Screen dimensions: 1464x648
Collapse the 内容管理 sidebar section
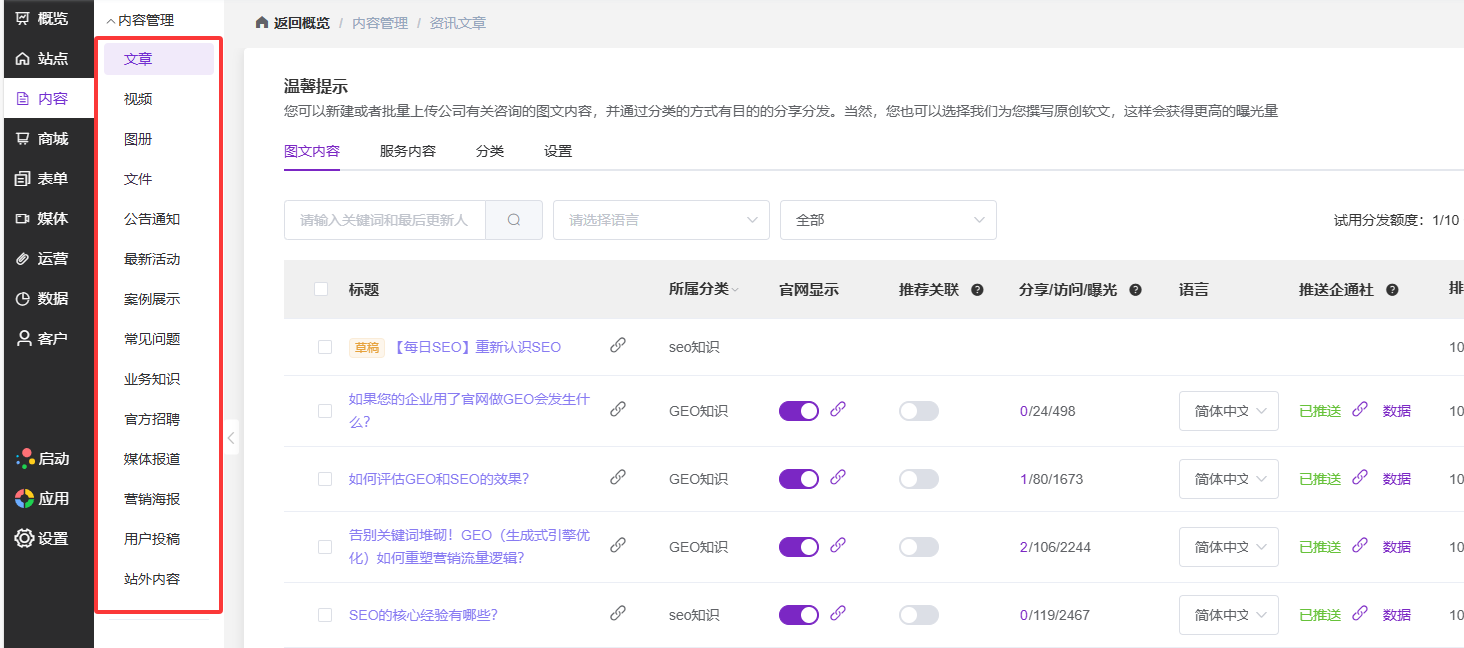140,20
